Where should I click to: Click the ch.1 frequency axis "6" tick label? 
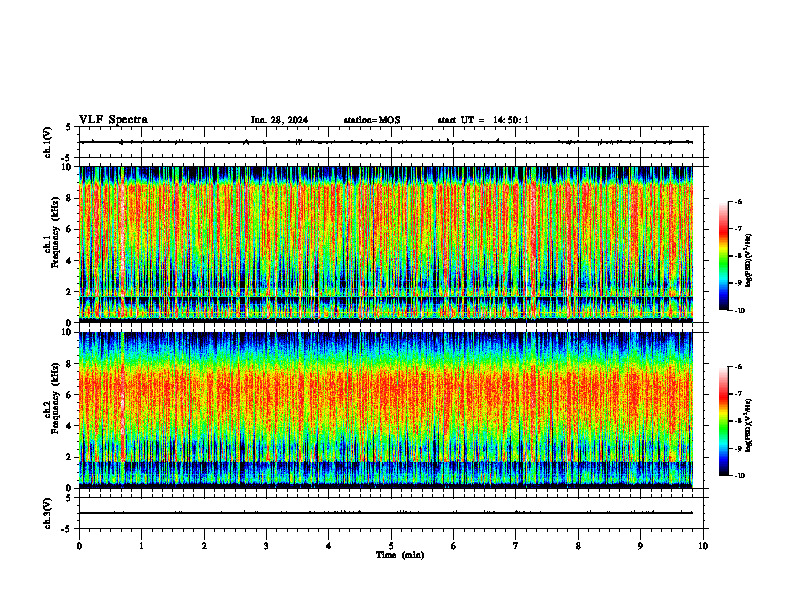70,230
